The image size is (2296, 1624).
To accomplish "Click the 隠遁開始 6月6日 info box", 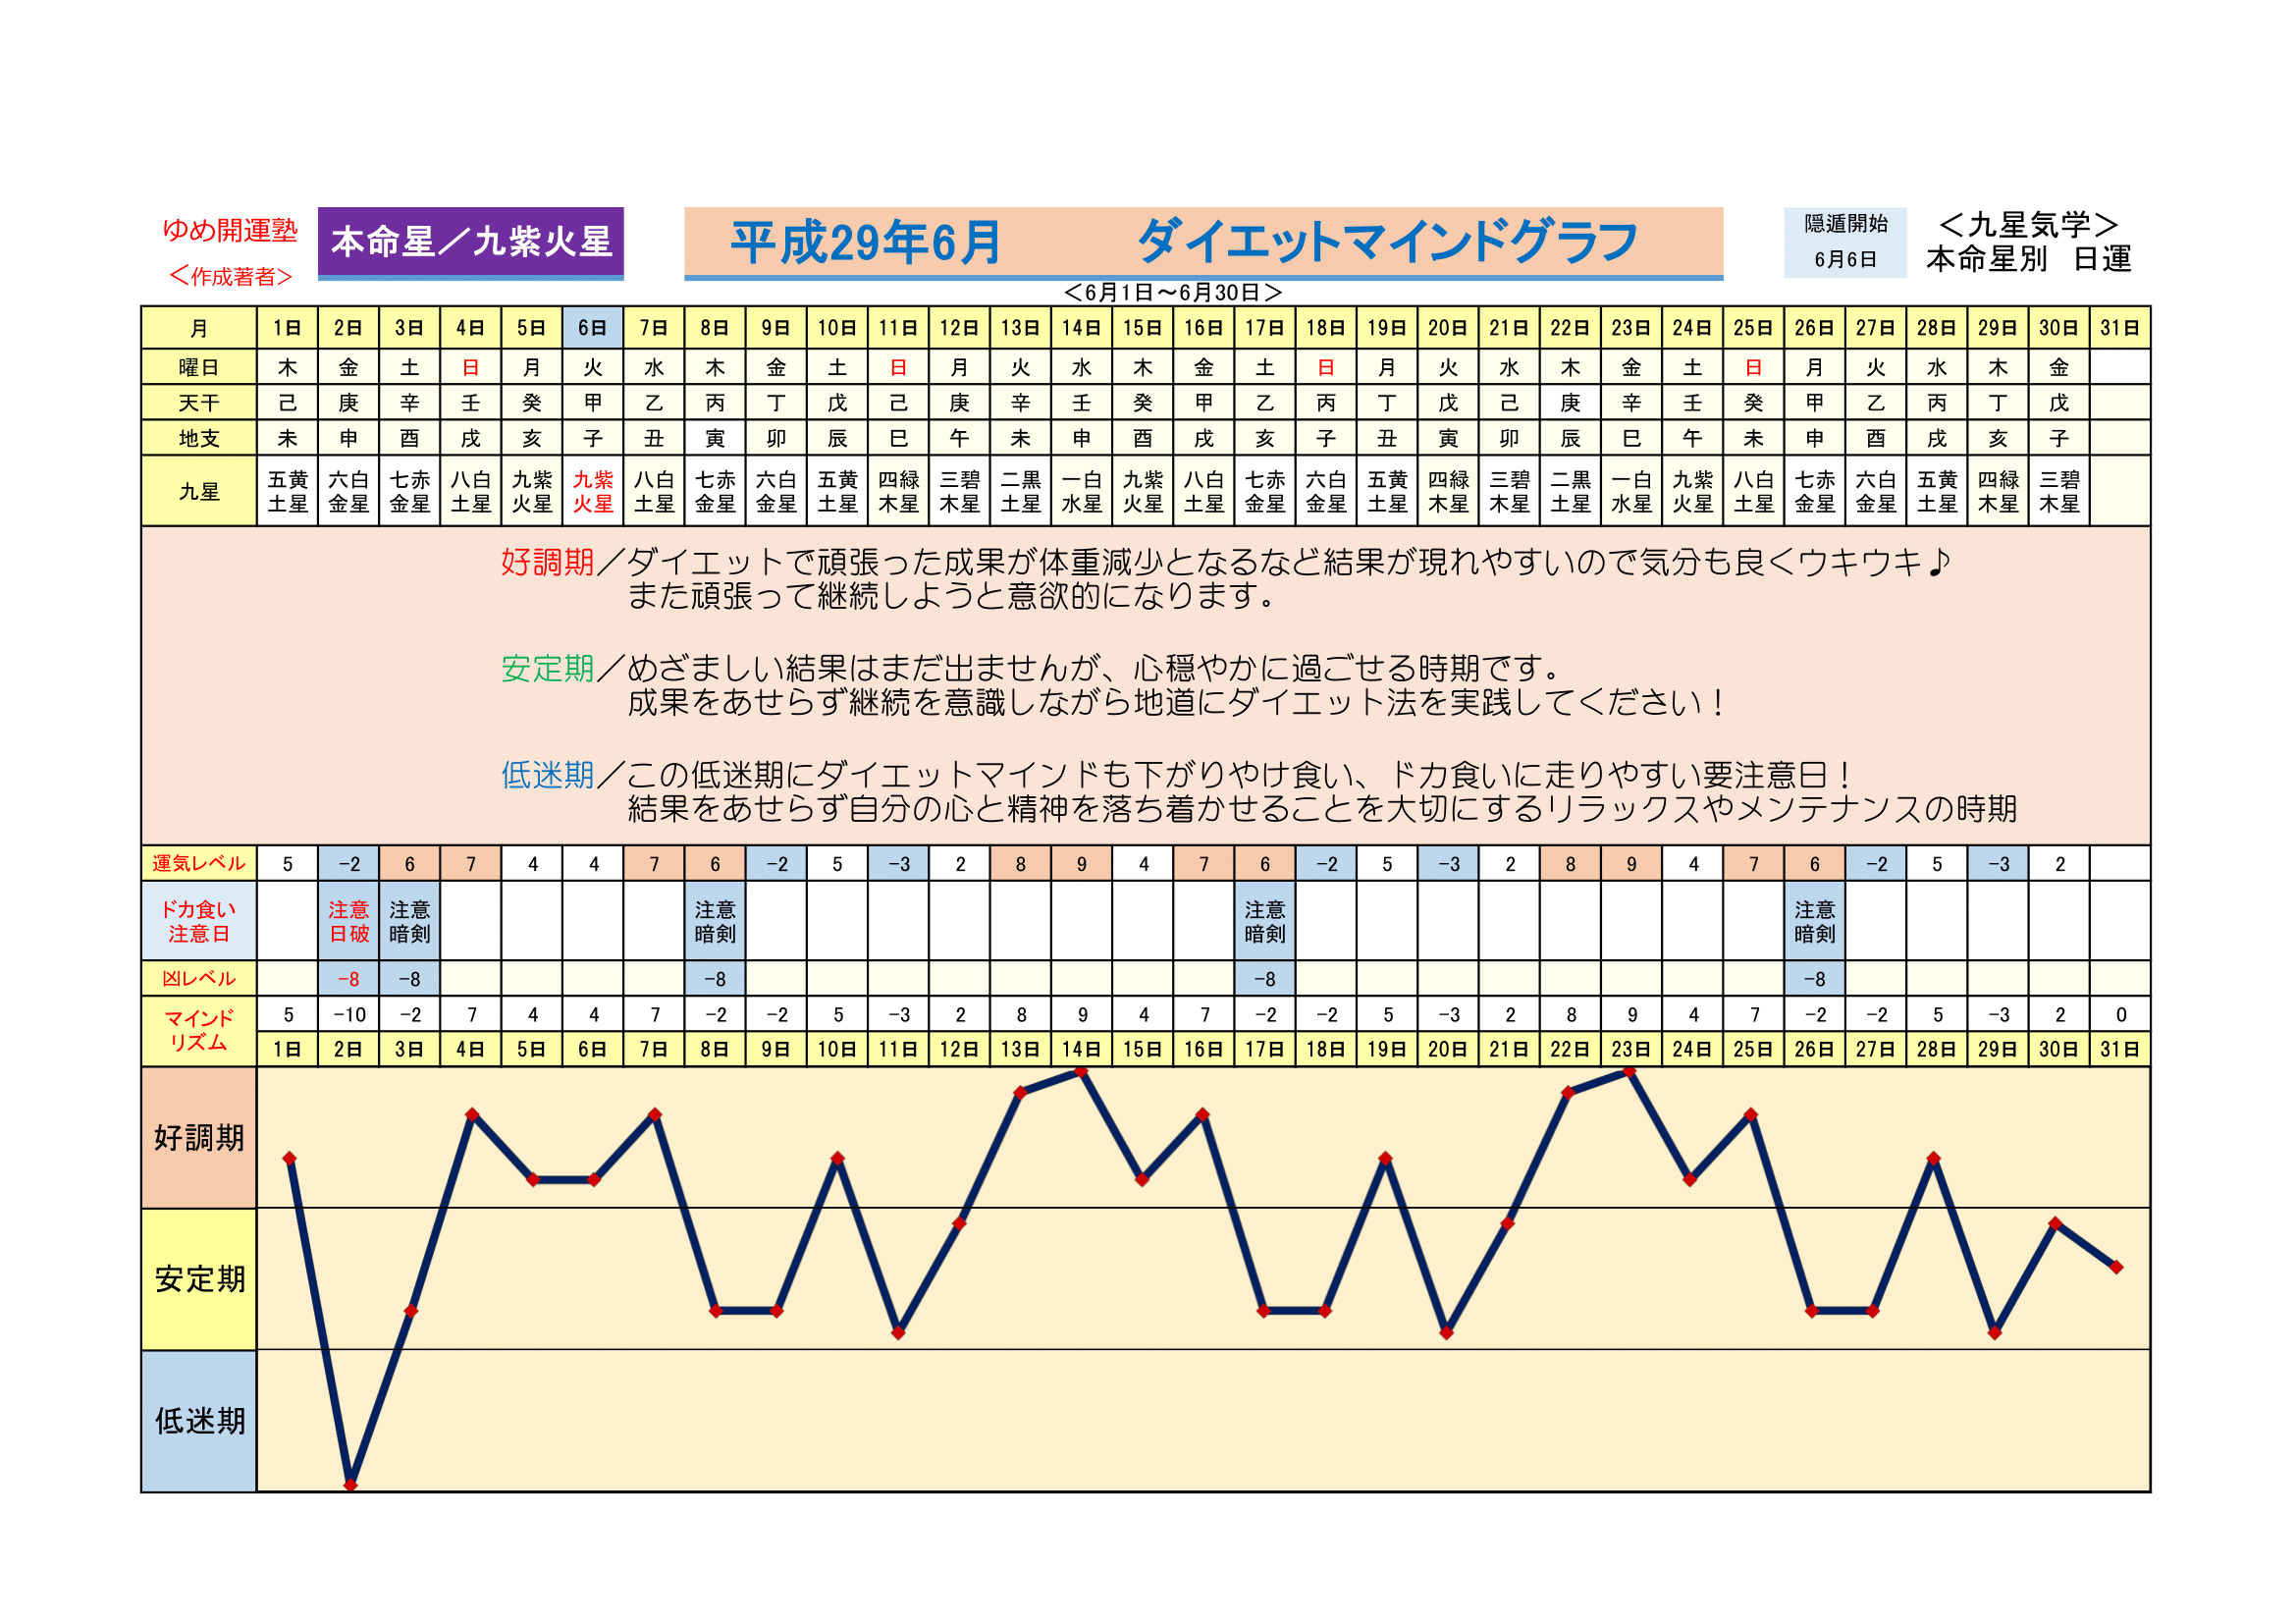I will (1844, 242).
